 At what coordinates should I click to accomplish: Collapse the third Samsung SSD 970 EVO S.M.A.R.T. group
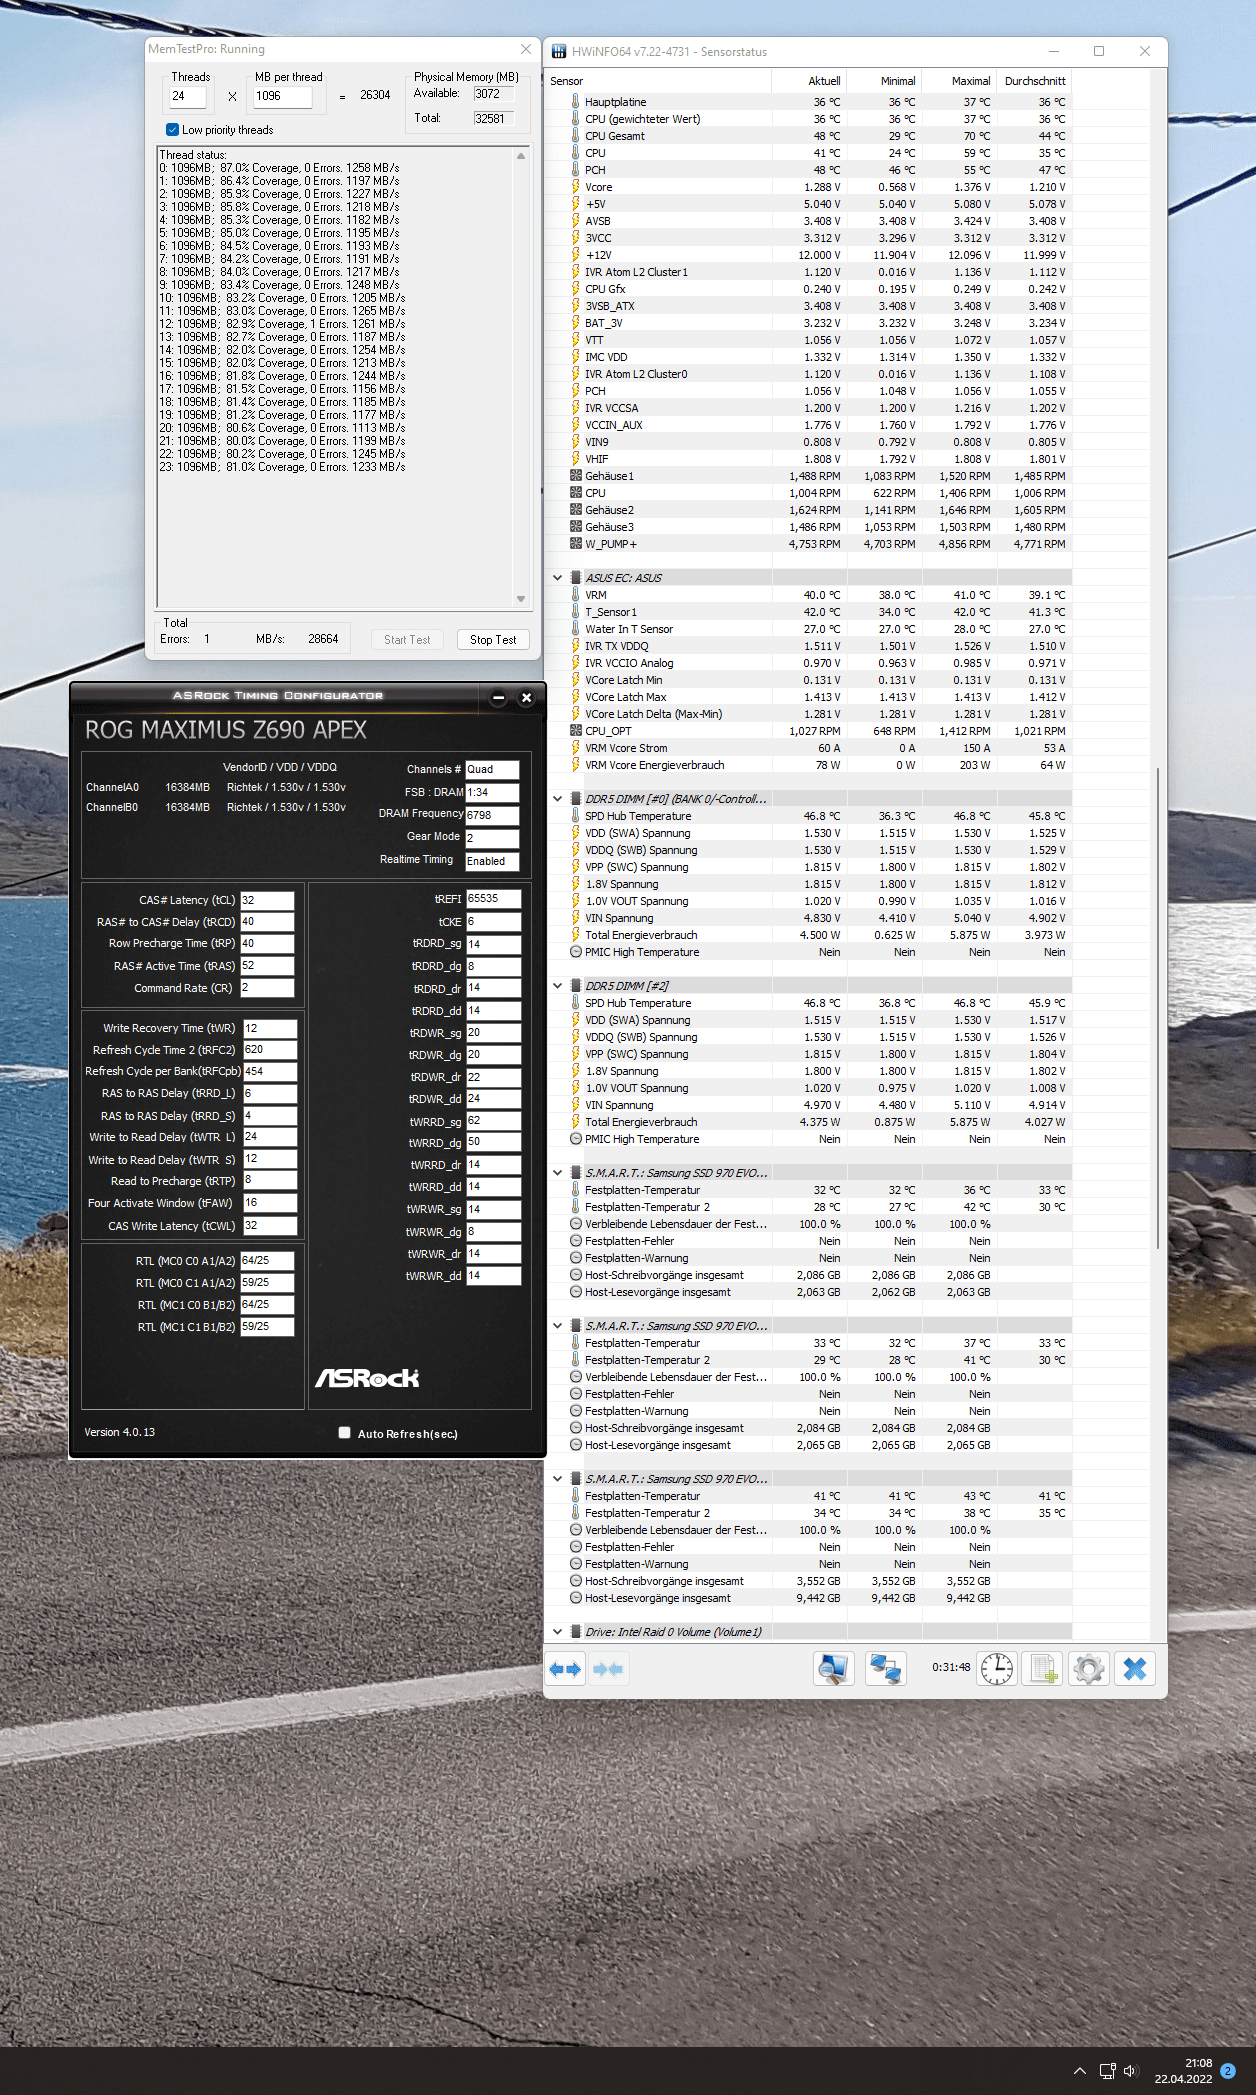pos(558,1479)
